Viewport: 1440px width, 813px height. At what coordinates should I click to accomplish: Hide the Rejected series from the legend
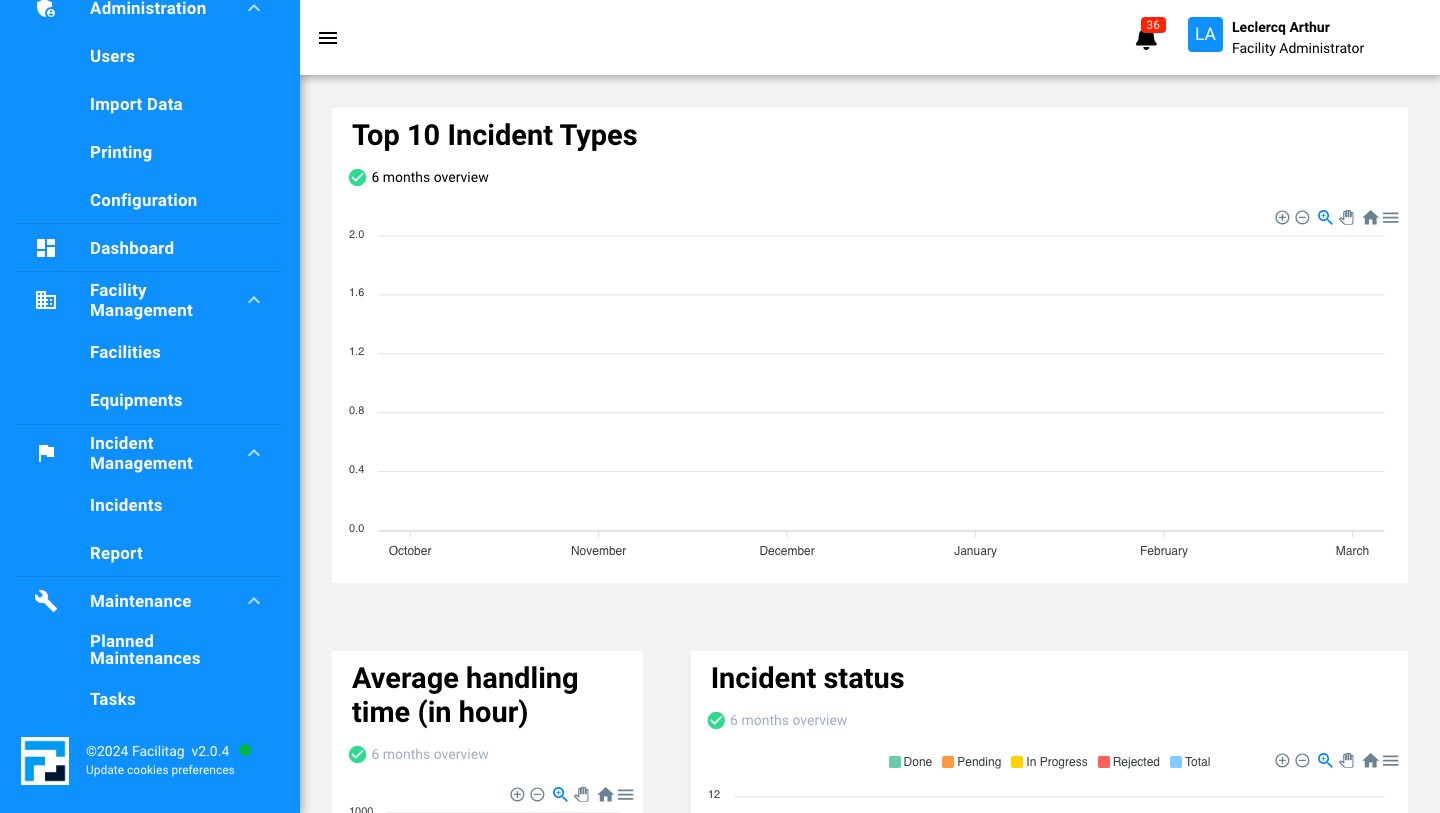(x=1129, y=761)
